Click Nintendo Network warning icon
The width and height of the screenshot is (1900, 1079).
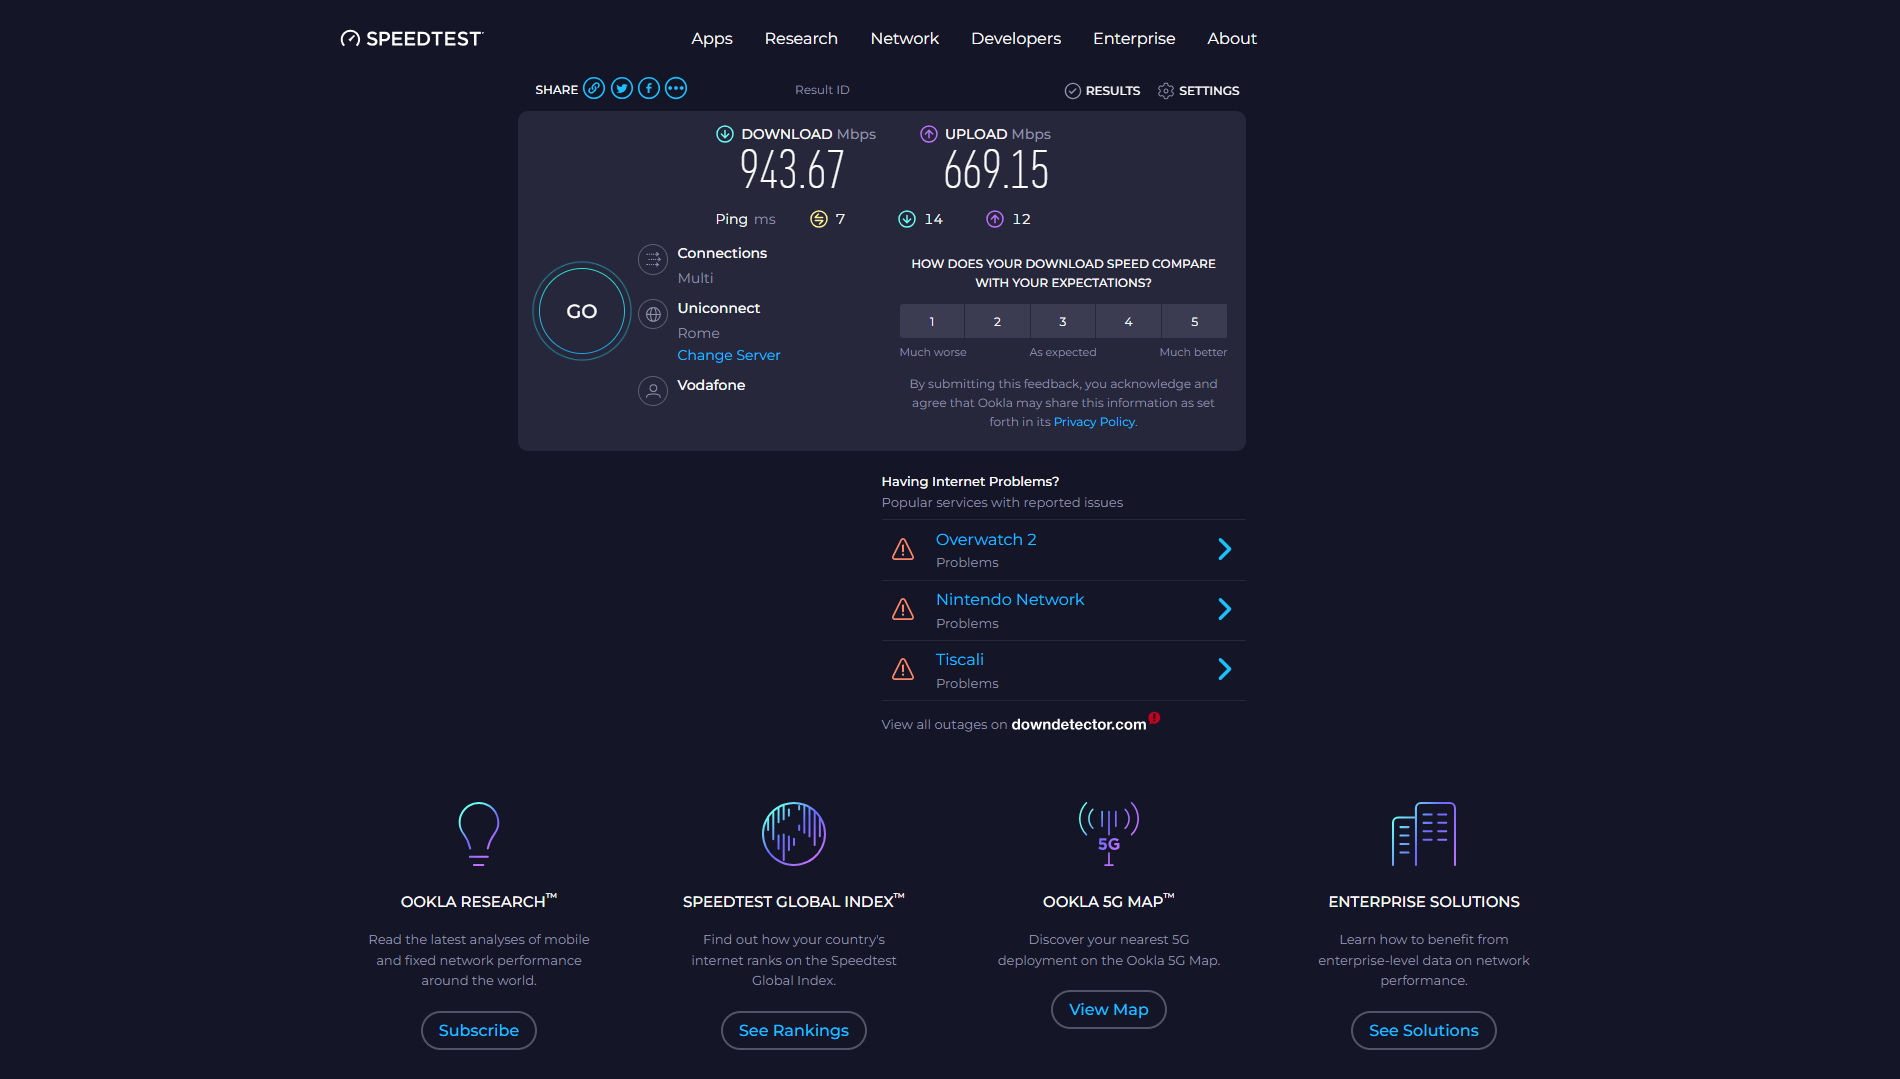coord(903,609)
